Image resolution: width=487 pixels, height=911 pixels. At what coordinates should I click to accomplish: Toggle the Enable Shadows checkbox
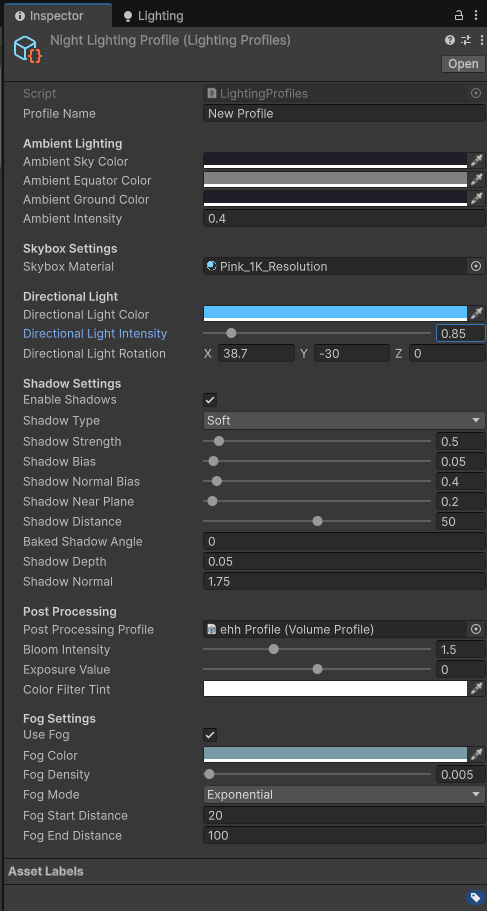point(210,400)
